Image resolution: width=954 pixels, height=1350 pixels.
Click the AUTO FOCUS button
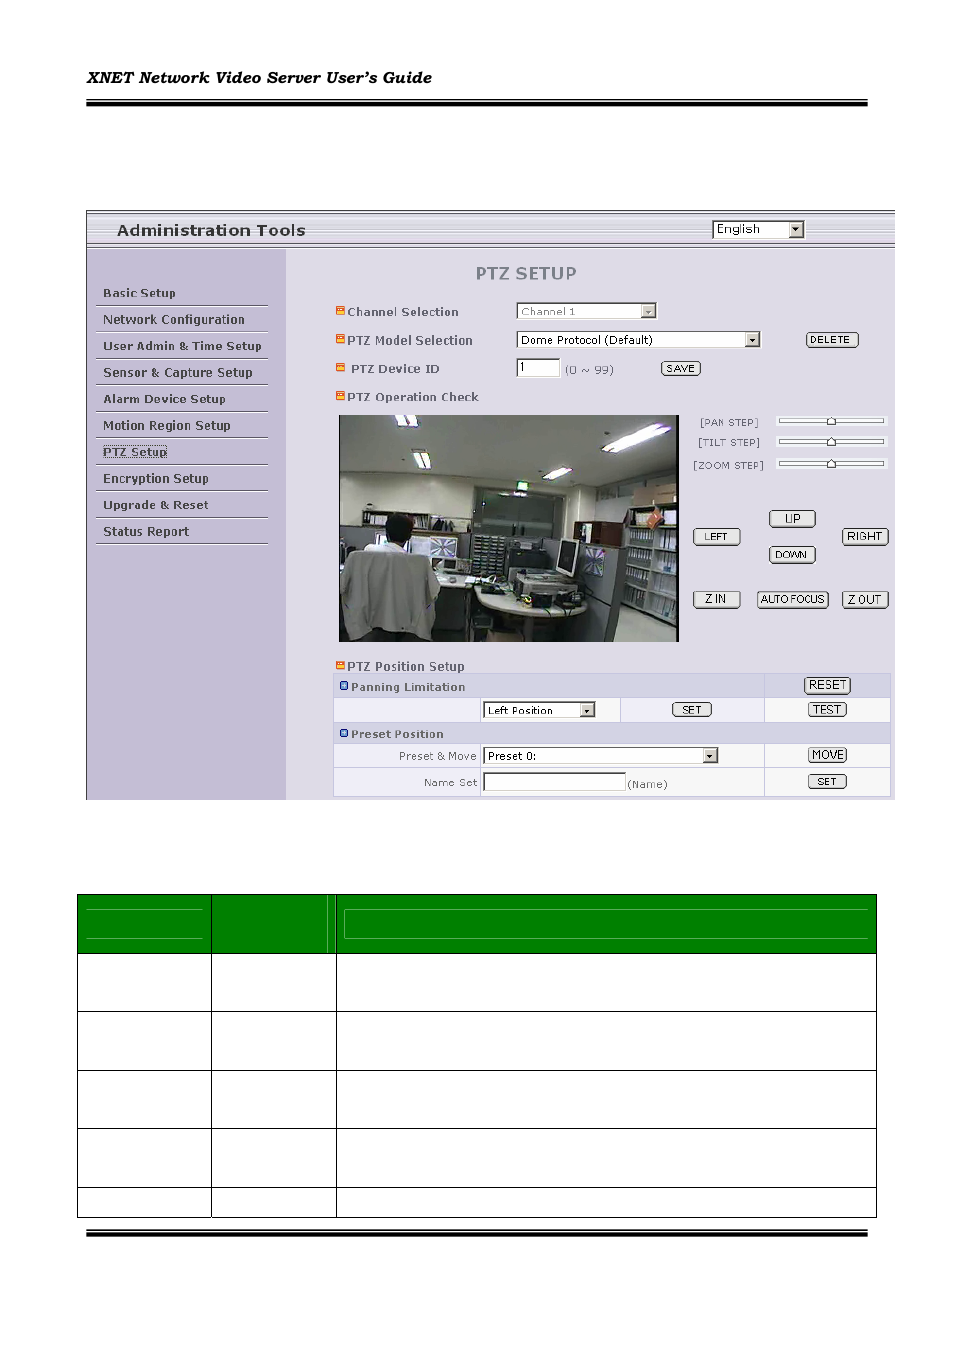click(792, 600)
